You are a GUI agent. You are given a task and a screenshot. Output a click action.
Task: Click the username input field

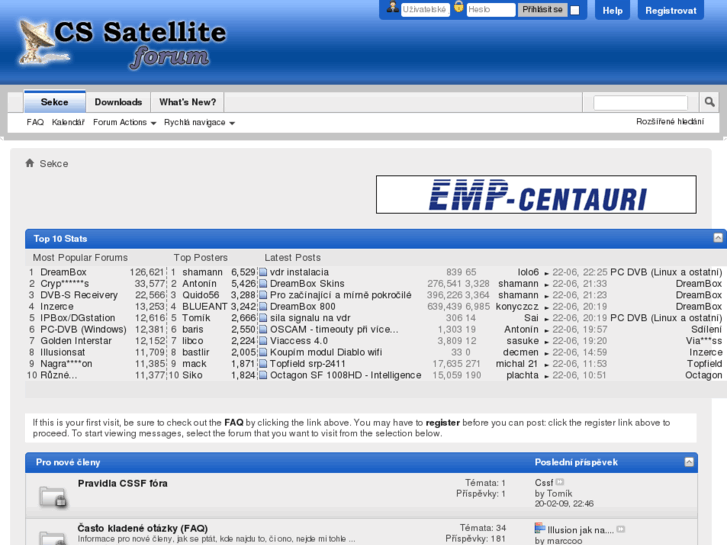(x=425, y=10)
